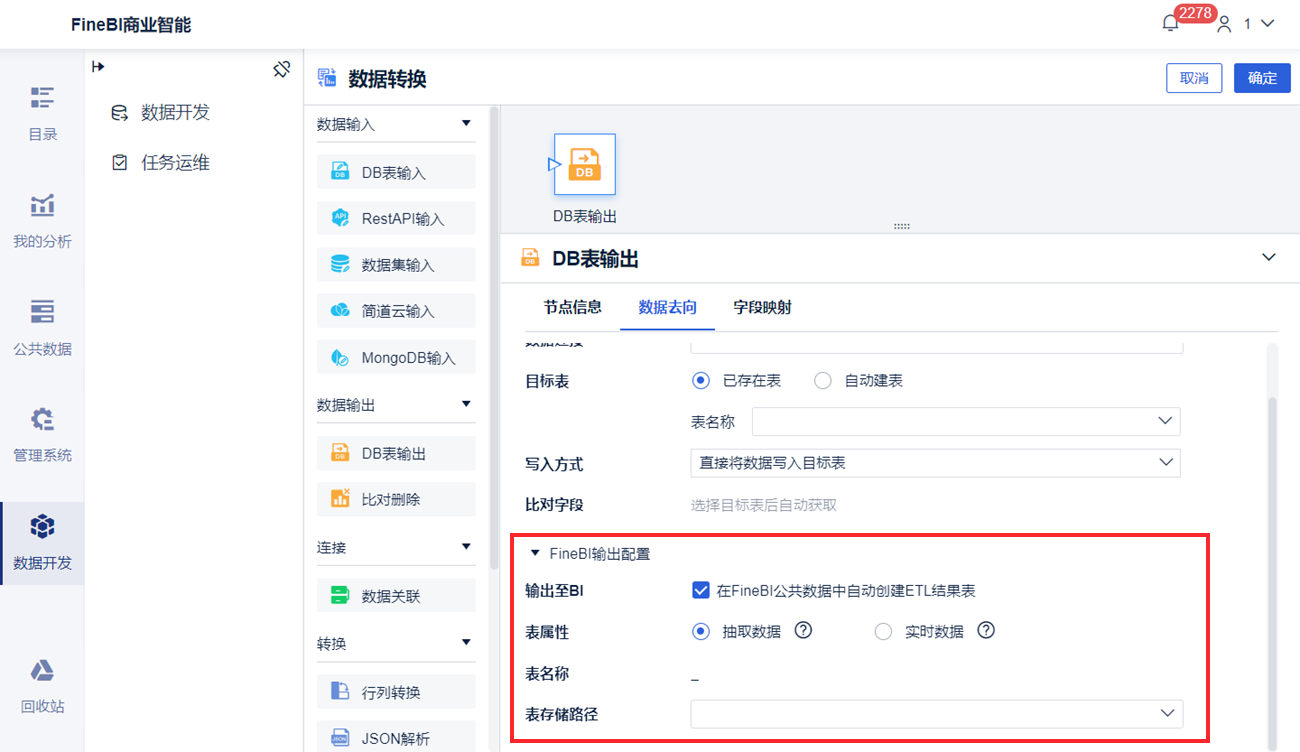Select the RestAPI输入 operator
The height and width of the screenshot is (752, 1300).
[x=396, y=218]
